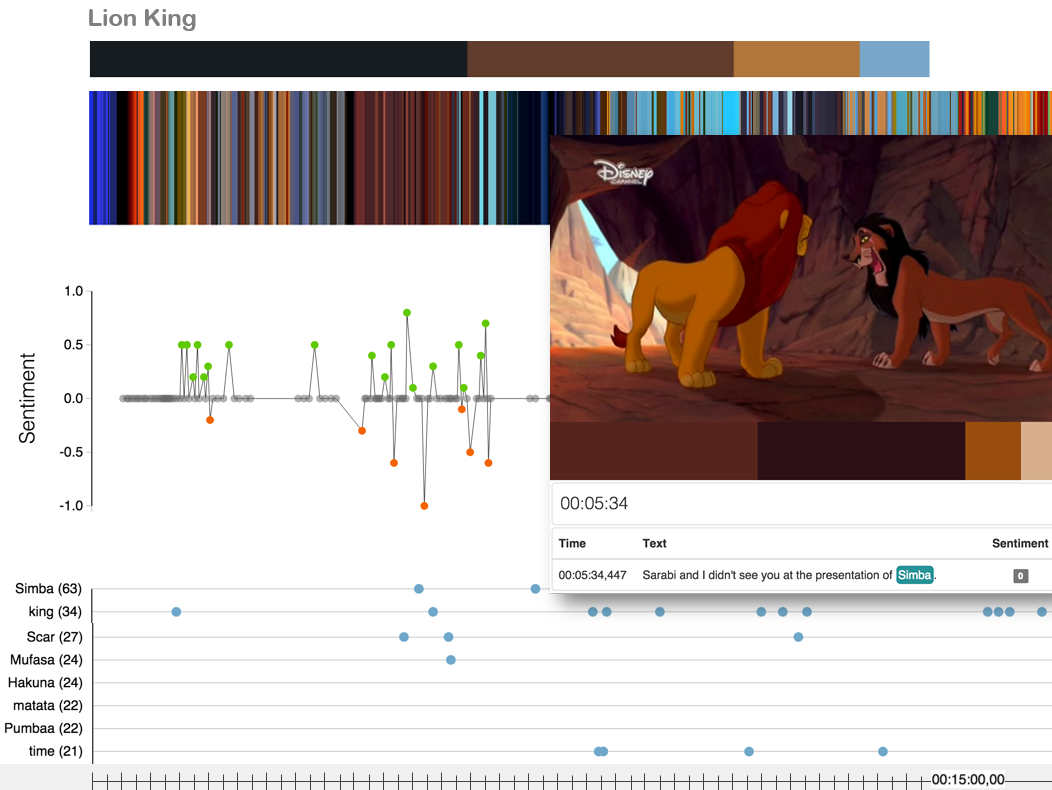Choose the beige swatch under the video frame
Viewport: 1052px width, 790px height.
(x=1037, y=451)
